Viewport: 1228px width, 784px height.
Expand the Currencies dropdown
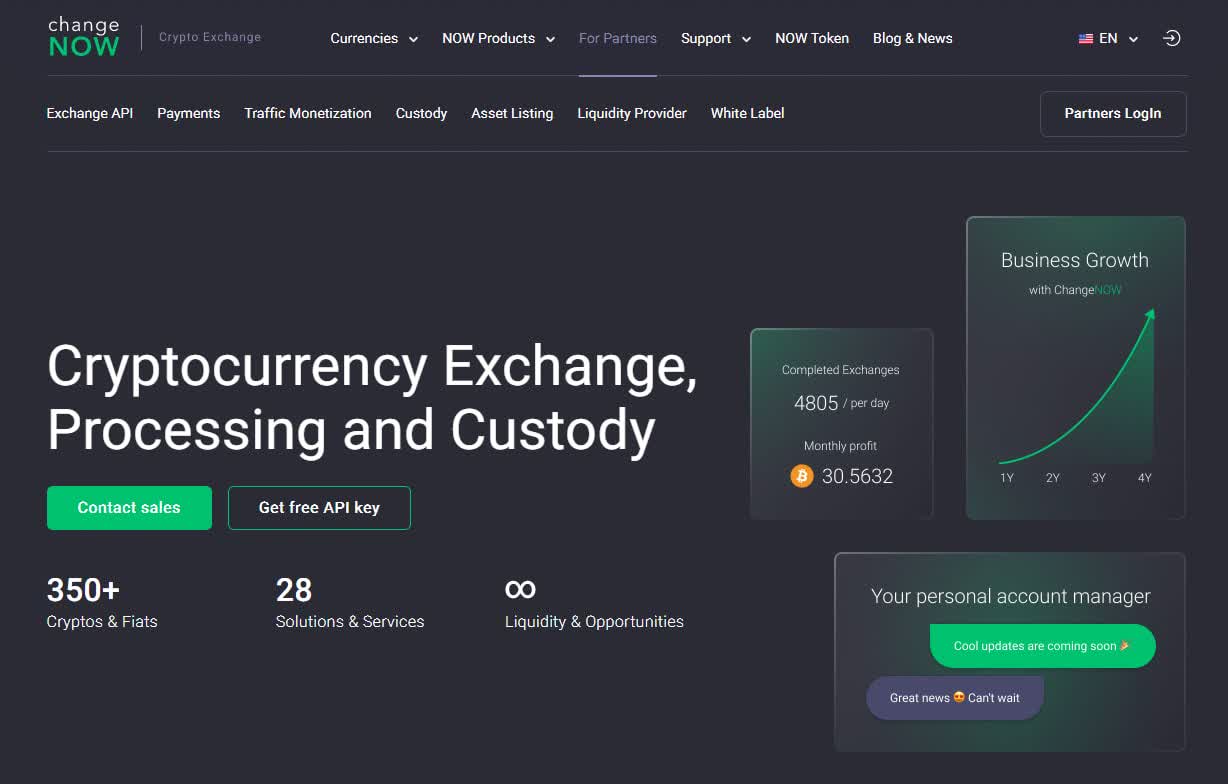(x=374, y=38)
